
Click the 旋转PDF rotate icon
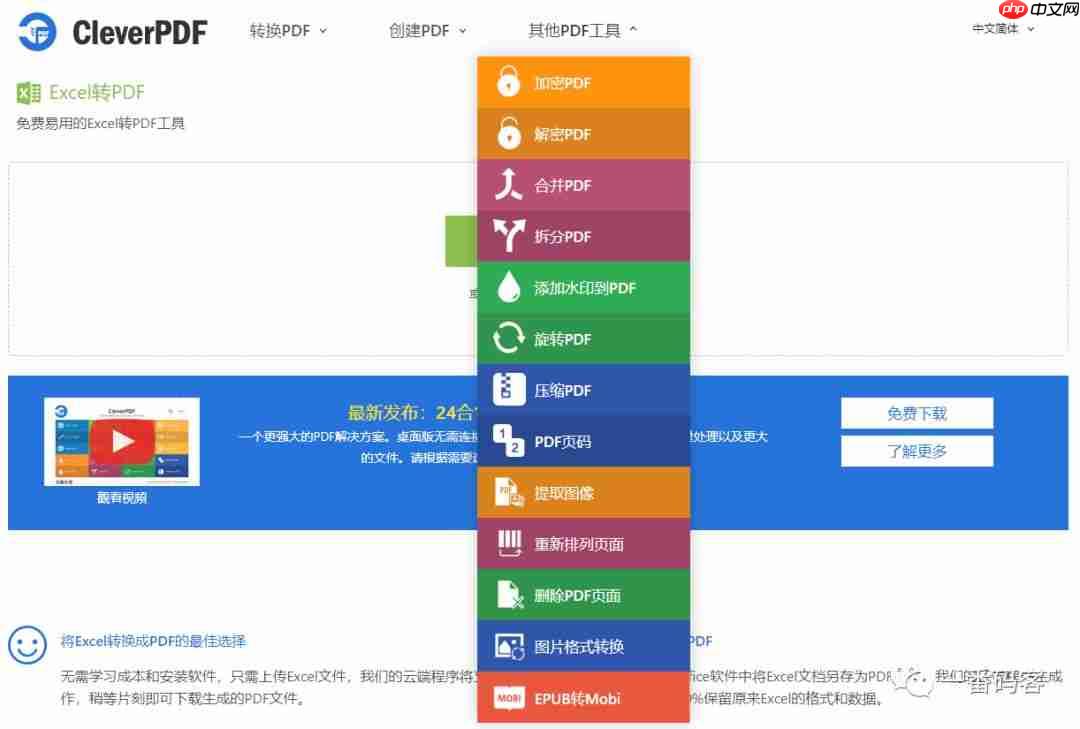(x=508, y=338)
